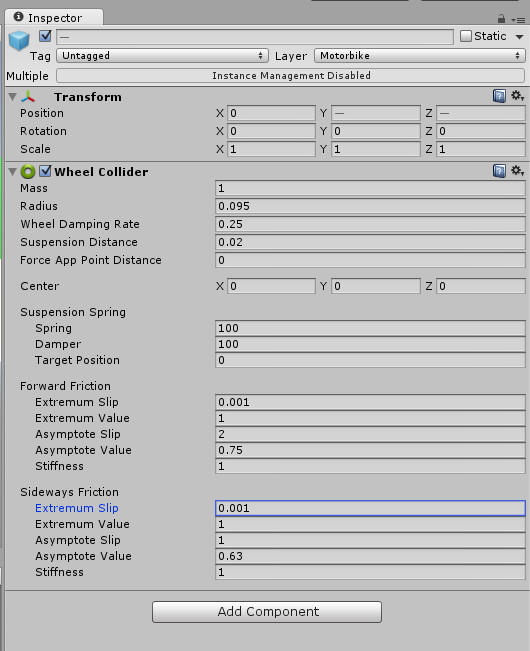Open the Static flags dropdown arrow
This screenshot has width=530, height=651.
pos(519,37)
